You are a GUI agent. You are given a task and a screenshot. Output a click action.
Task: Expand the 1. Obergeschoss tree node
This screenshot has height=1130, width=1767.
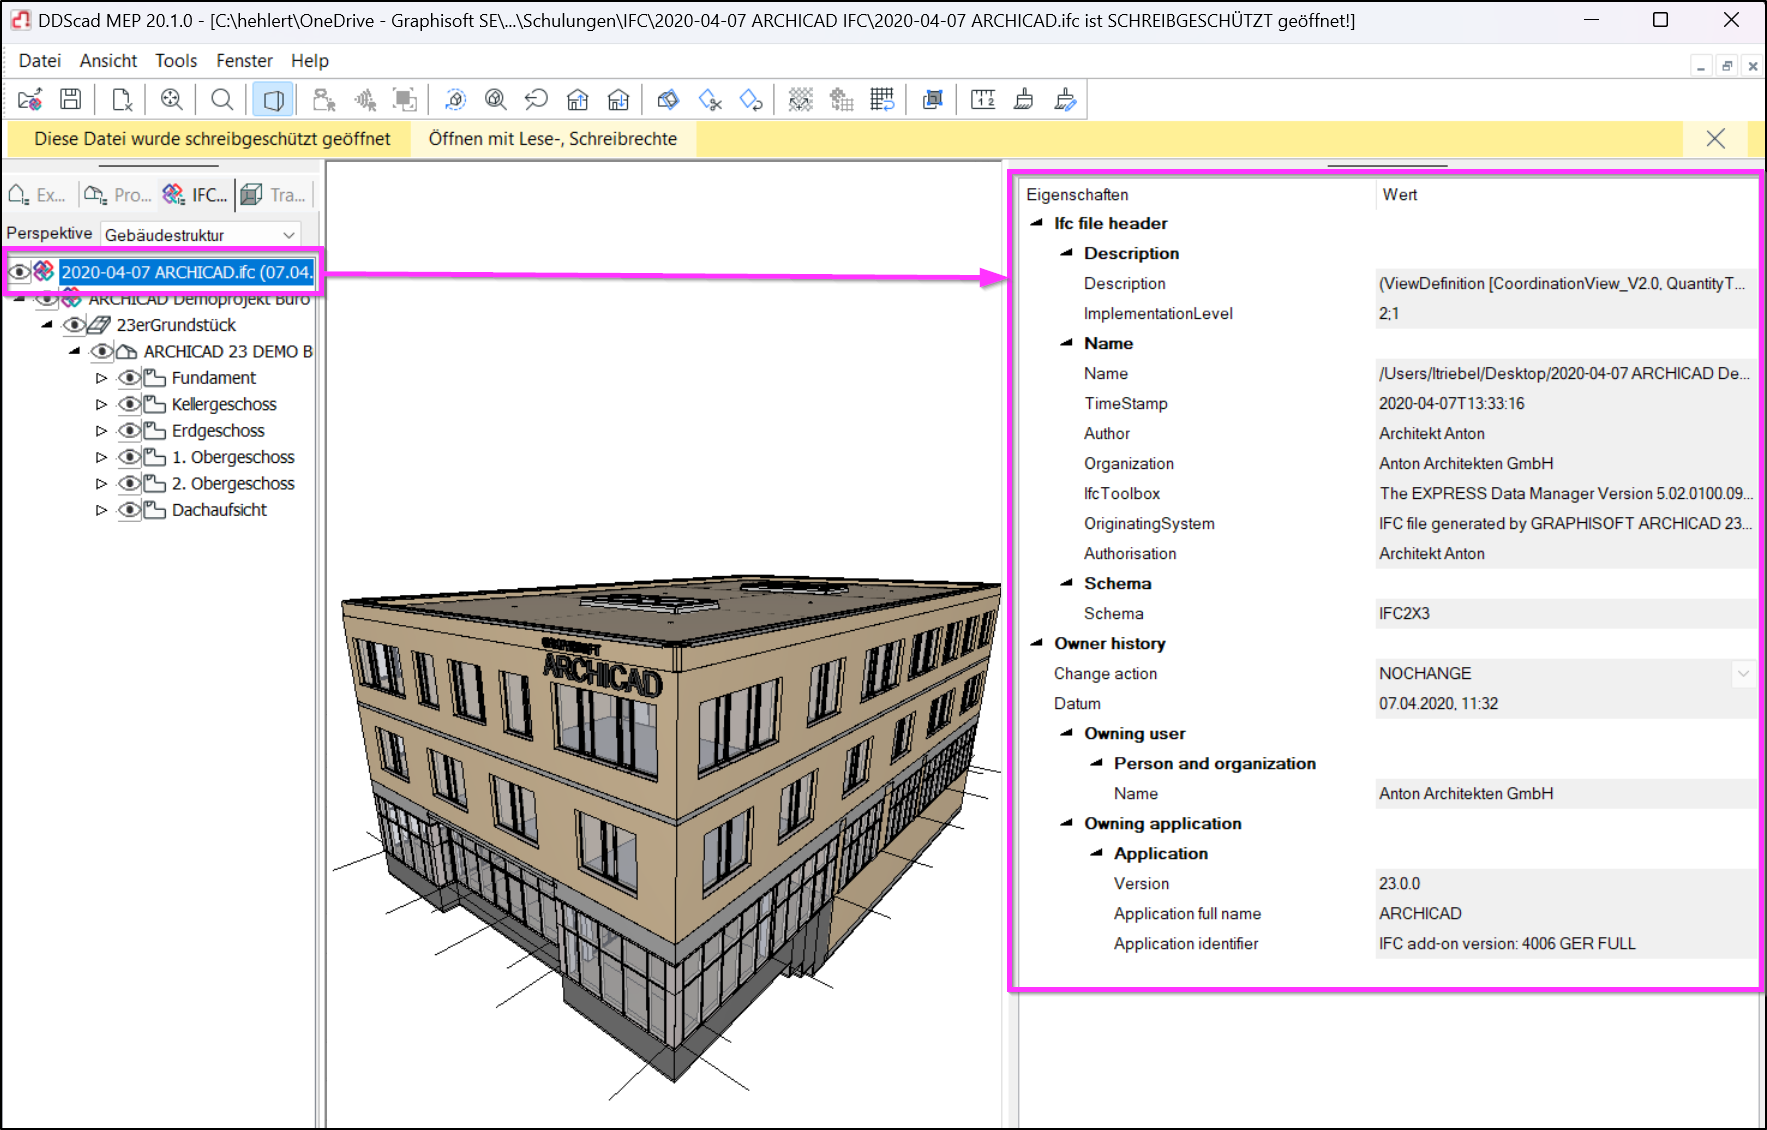101,457
